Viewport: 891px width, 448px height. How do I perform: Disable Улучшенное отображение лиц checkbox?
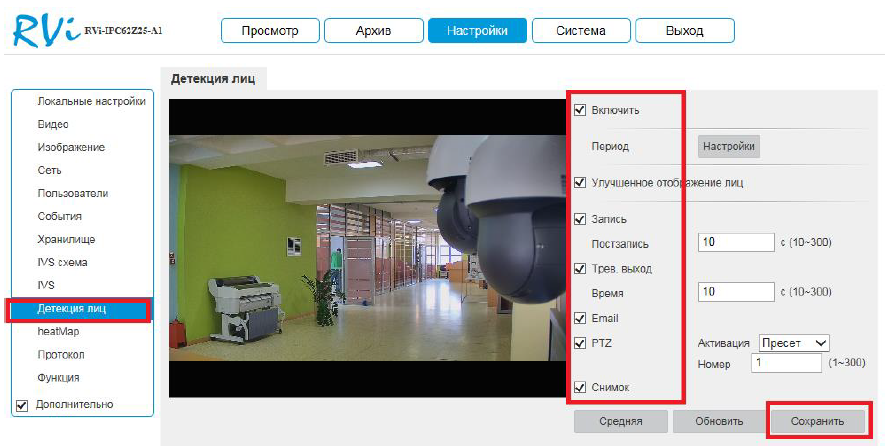point(580,183)
